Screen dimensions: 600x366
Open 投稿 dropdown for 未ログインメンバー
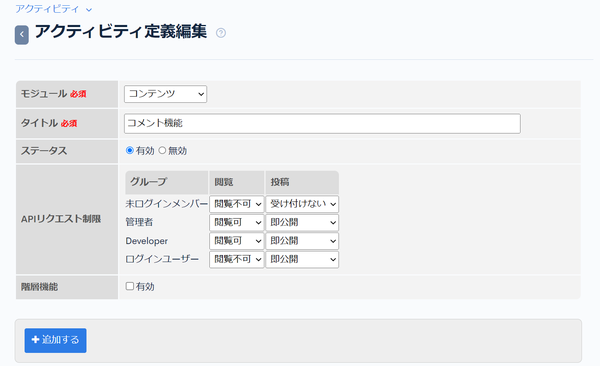click(x=302, y=204)
